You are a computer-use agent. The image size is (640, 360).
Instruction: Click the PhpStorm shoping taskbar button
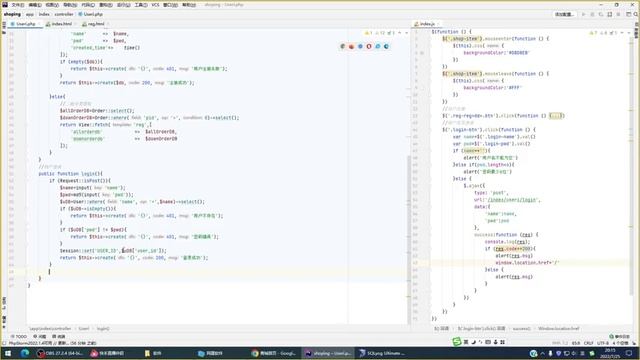(x=328, y=353)
